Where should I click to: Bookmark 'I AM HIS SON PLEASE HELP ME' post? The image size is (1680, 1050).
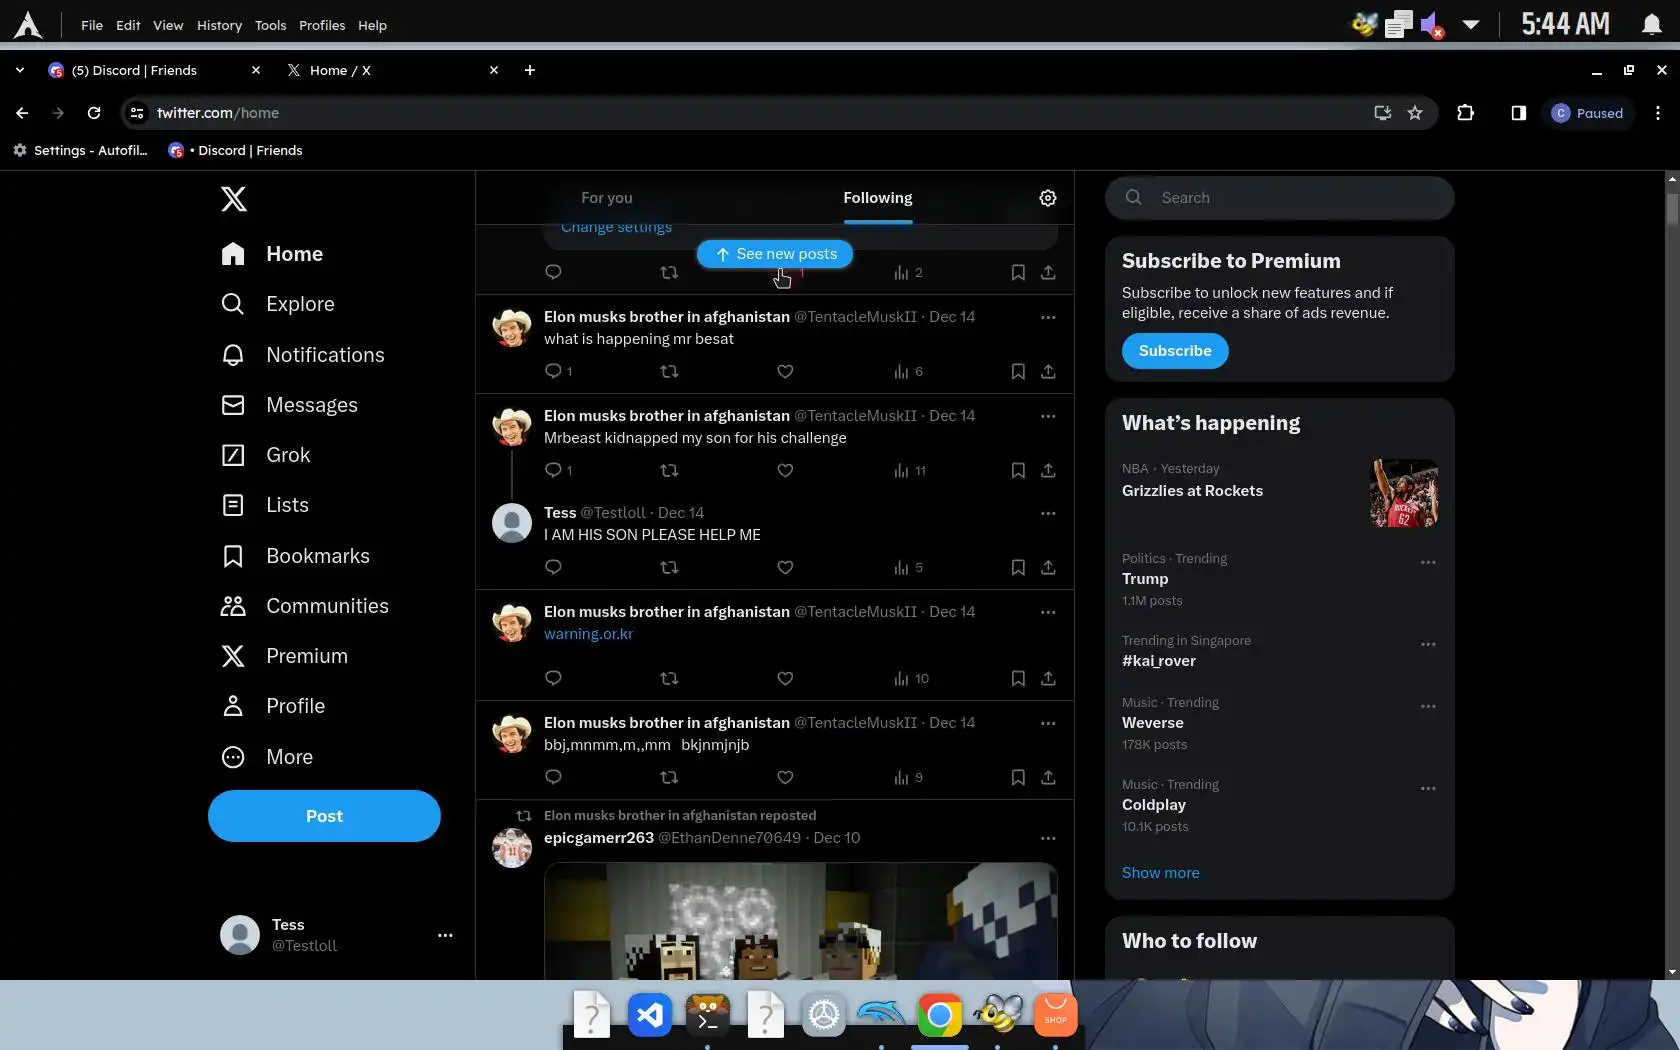[1018, 567]
